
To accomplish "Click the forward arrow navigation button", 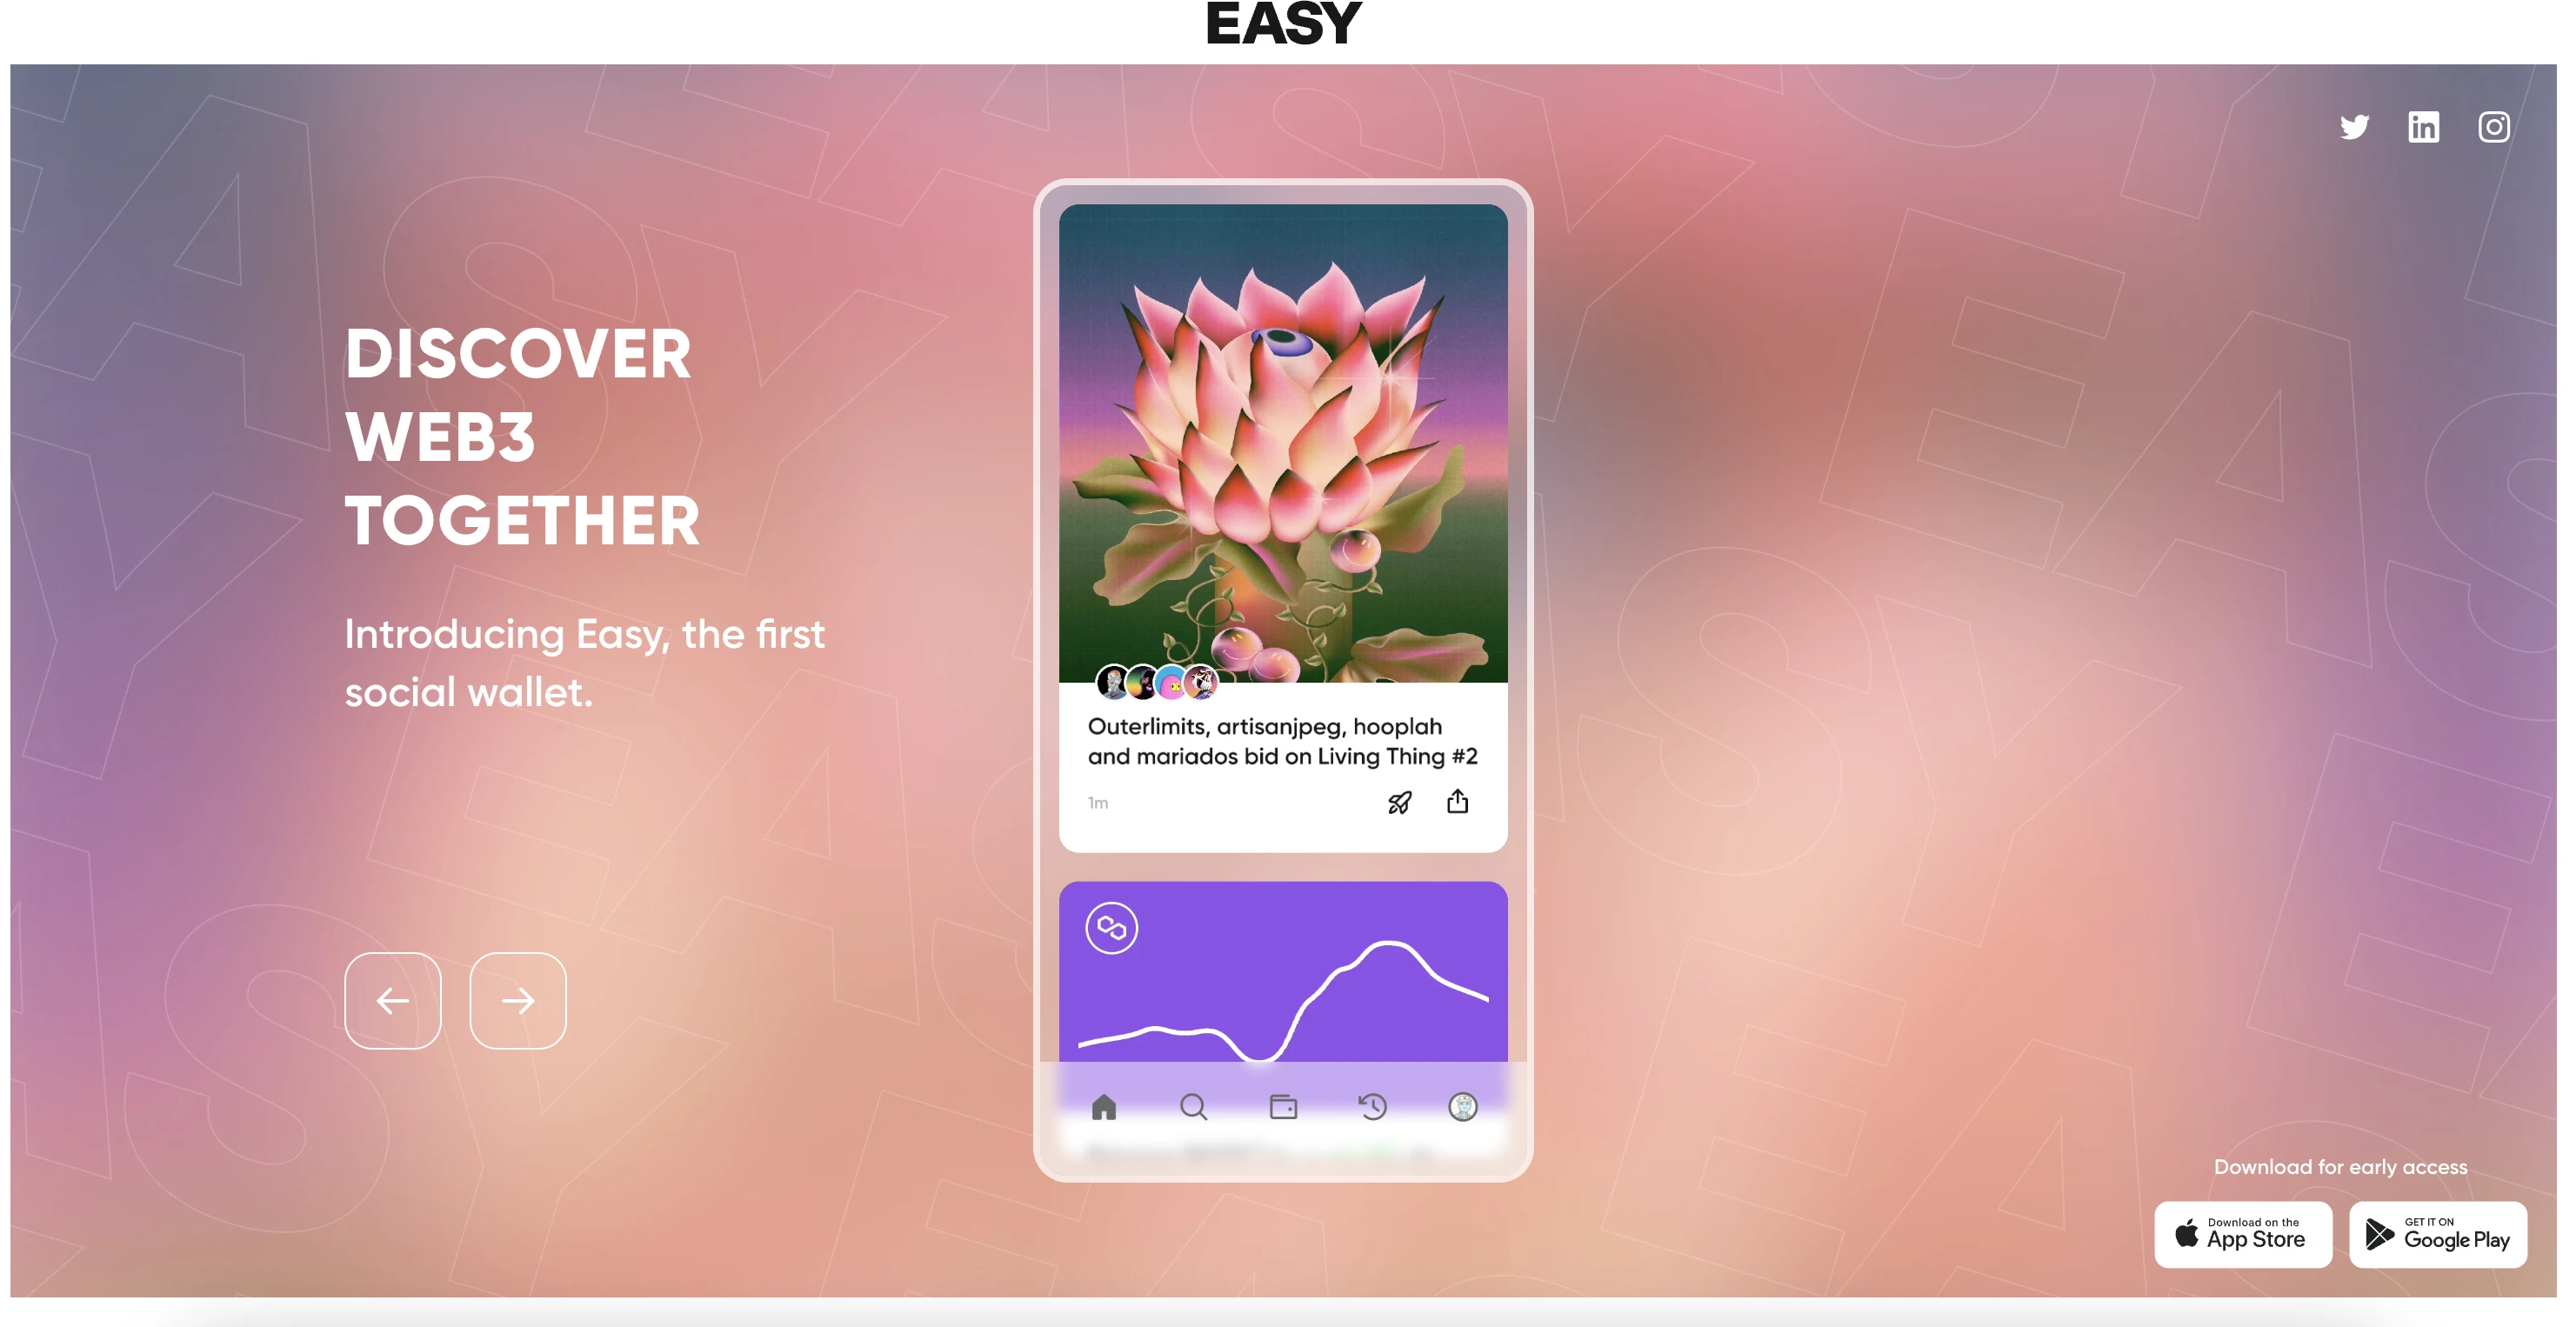I will tap(518, 1000).
